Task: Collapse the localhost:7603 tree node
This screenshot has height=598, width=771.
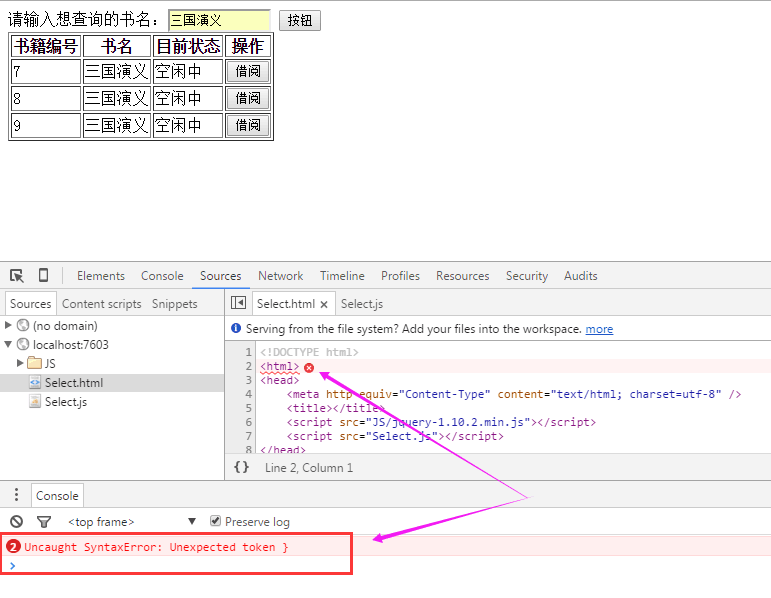Action: (8, 344)
